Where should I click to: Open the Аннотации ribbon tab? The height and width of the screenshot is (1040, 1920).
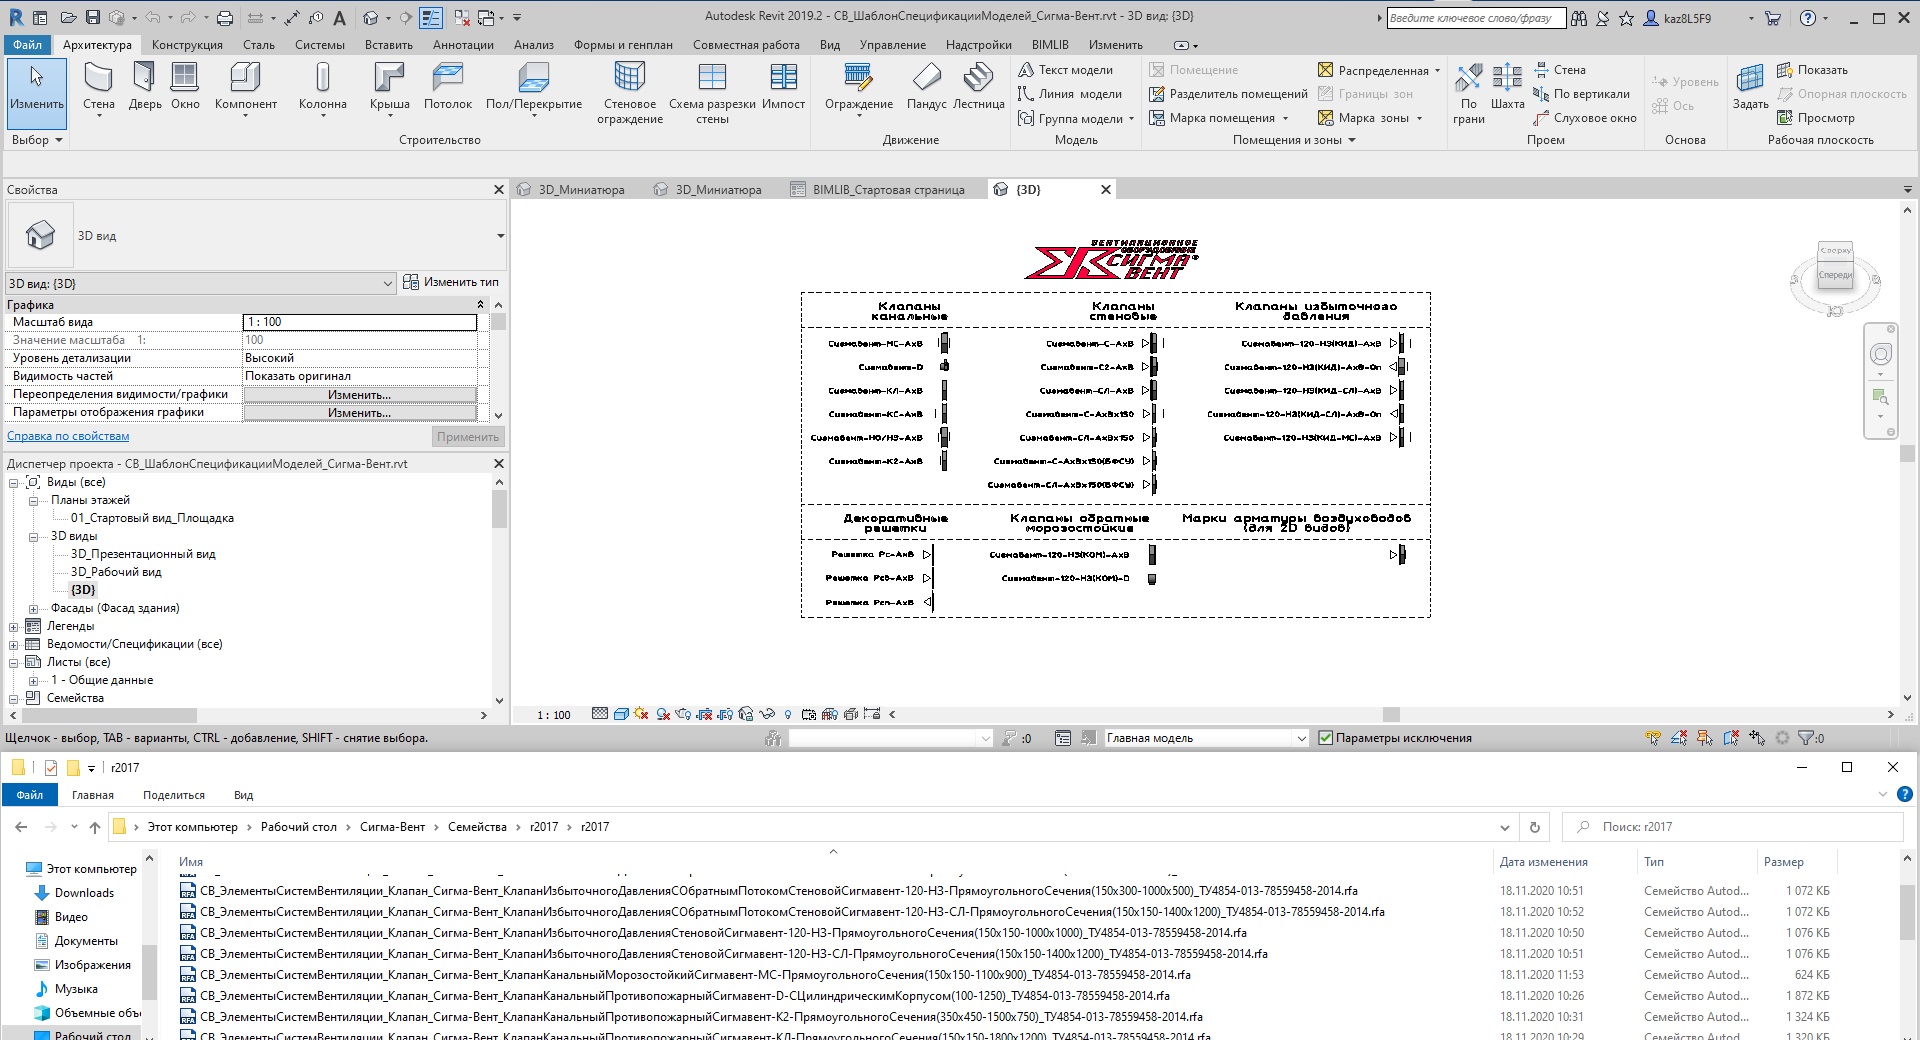(463, 45)
